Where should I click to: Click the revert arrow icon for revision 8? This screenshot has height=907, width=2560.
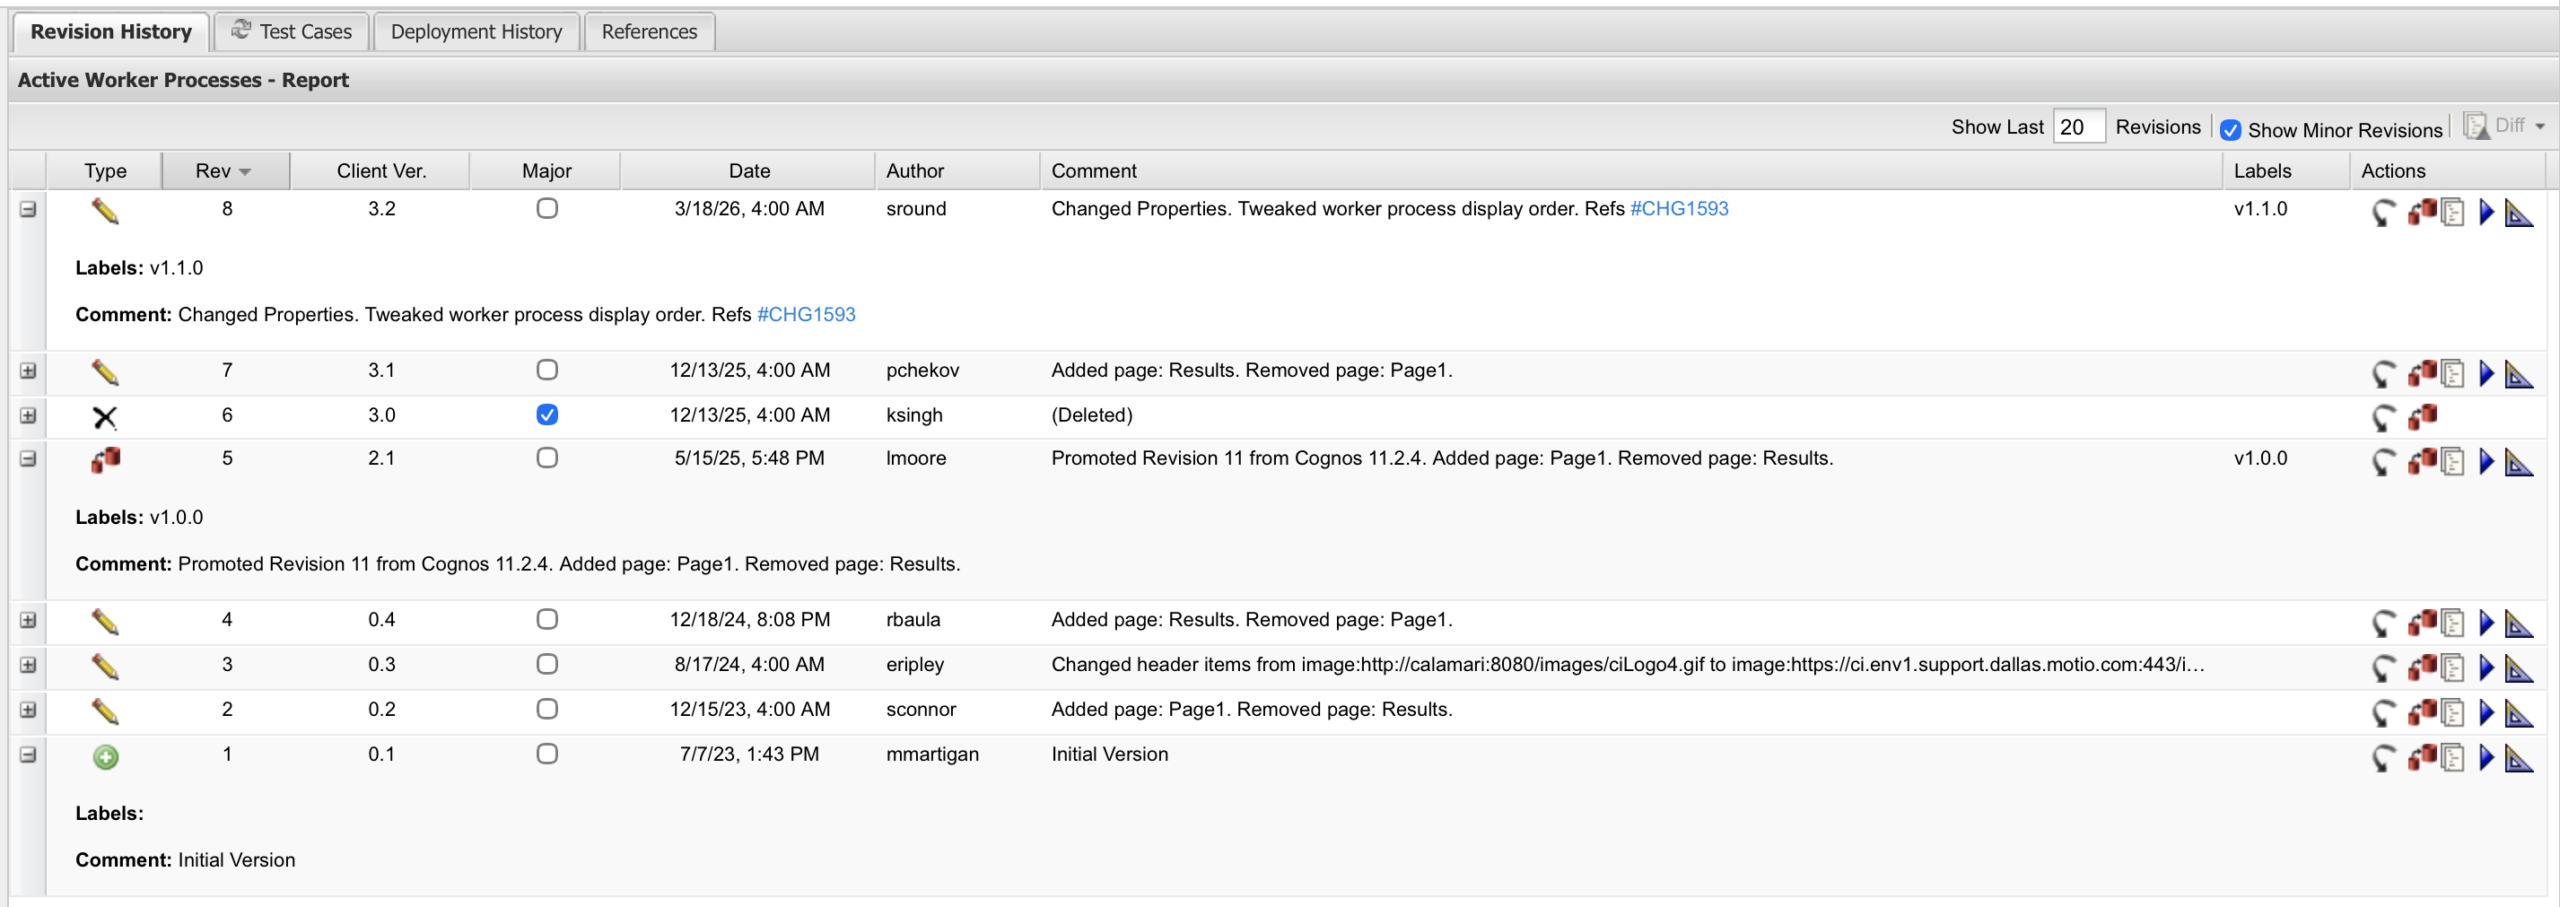pyautogui.click(x=2384, y=212)
